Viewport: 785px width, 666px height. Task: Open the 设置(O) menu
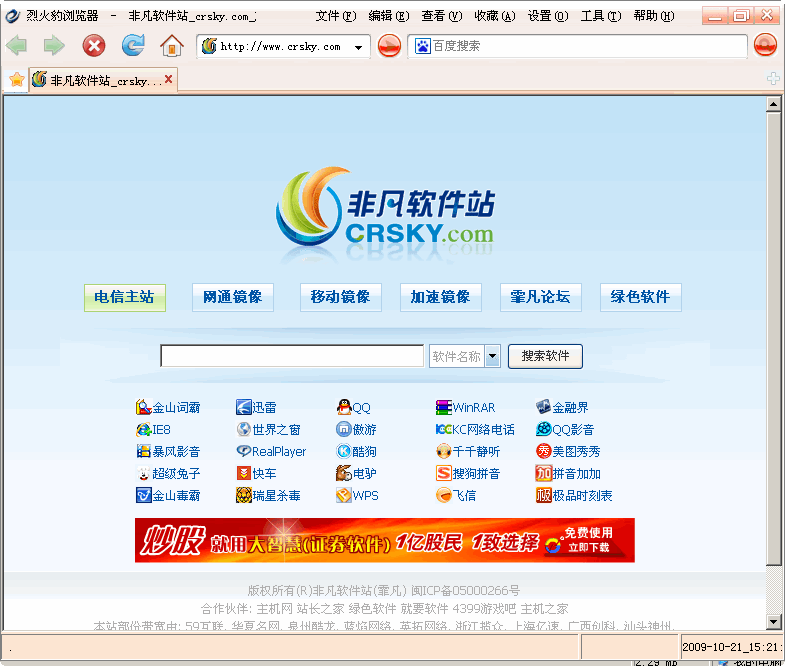pyautogui.click(x=548, y=16)
